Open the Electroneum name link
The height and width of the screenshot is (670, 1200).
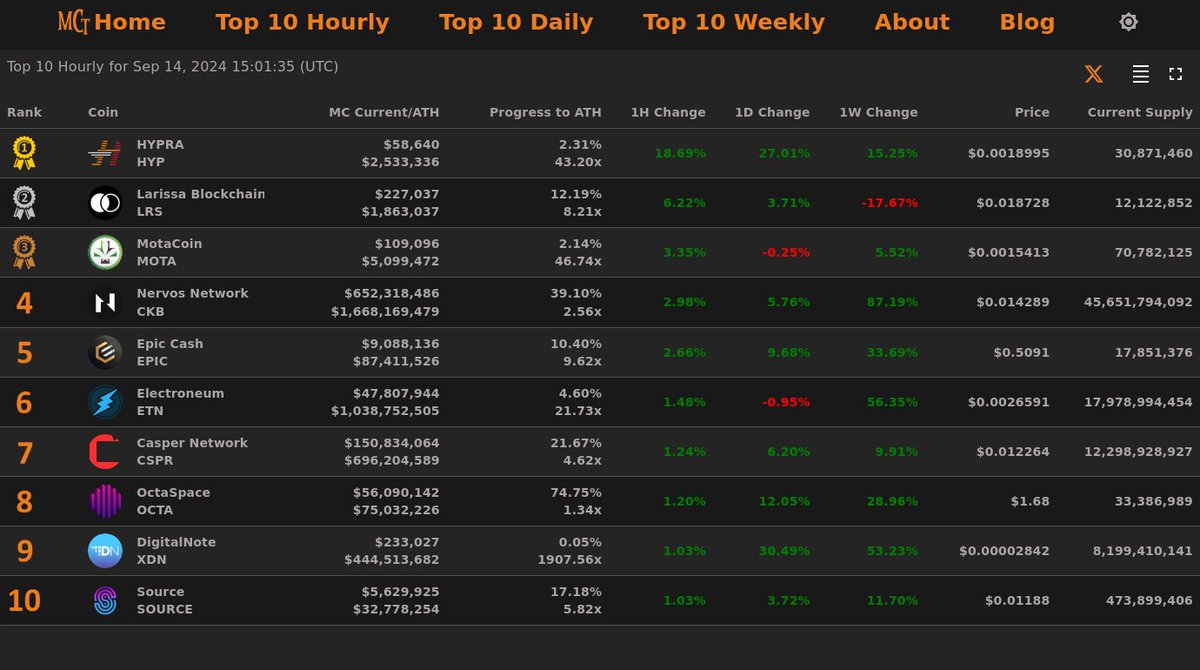(180, 393)
